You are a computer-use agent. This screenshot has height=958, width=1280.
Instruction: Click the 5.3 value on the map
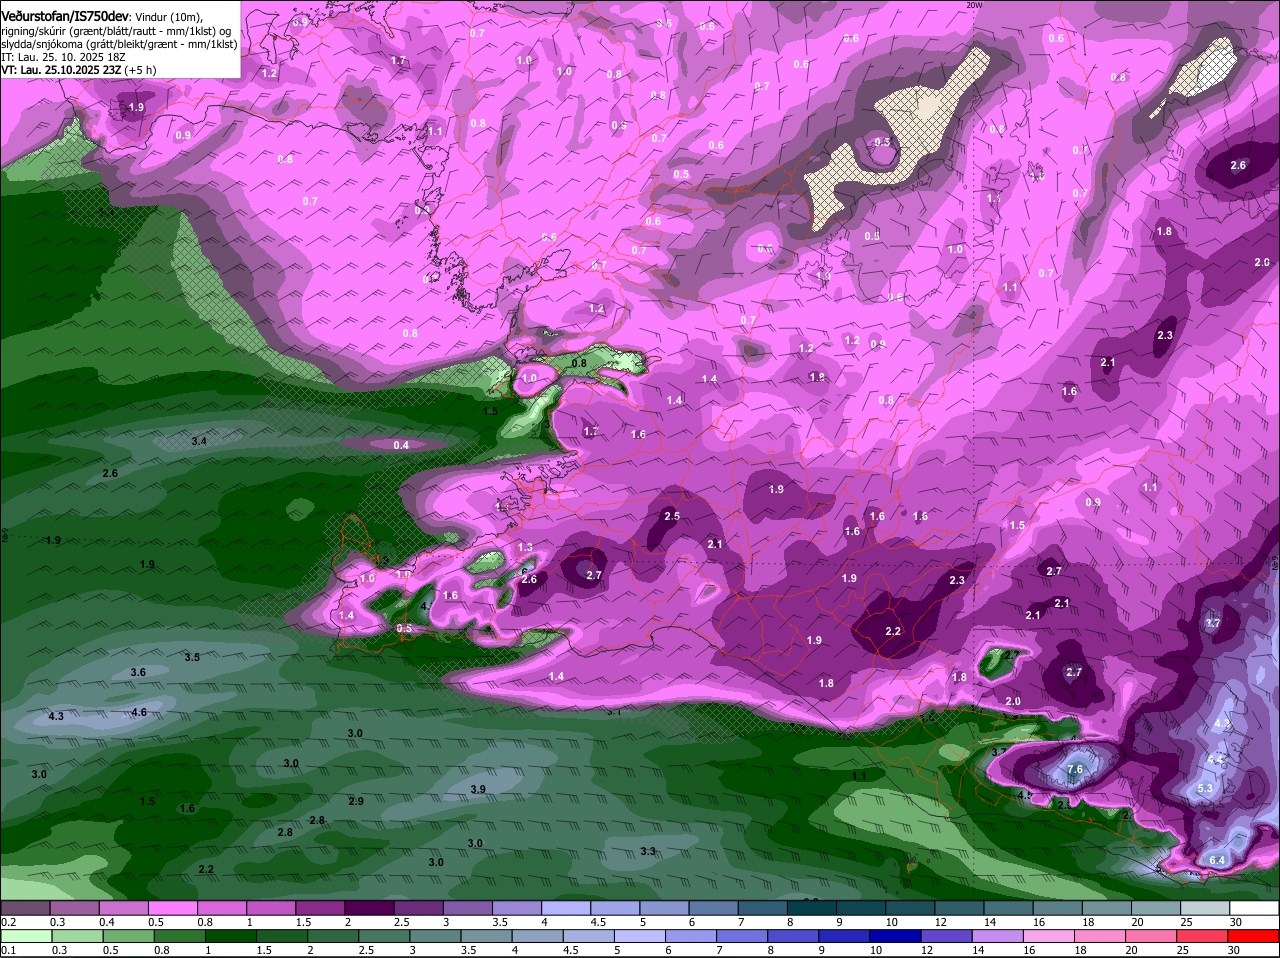click(x=1205, y=788)
